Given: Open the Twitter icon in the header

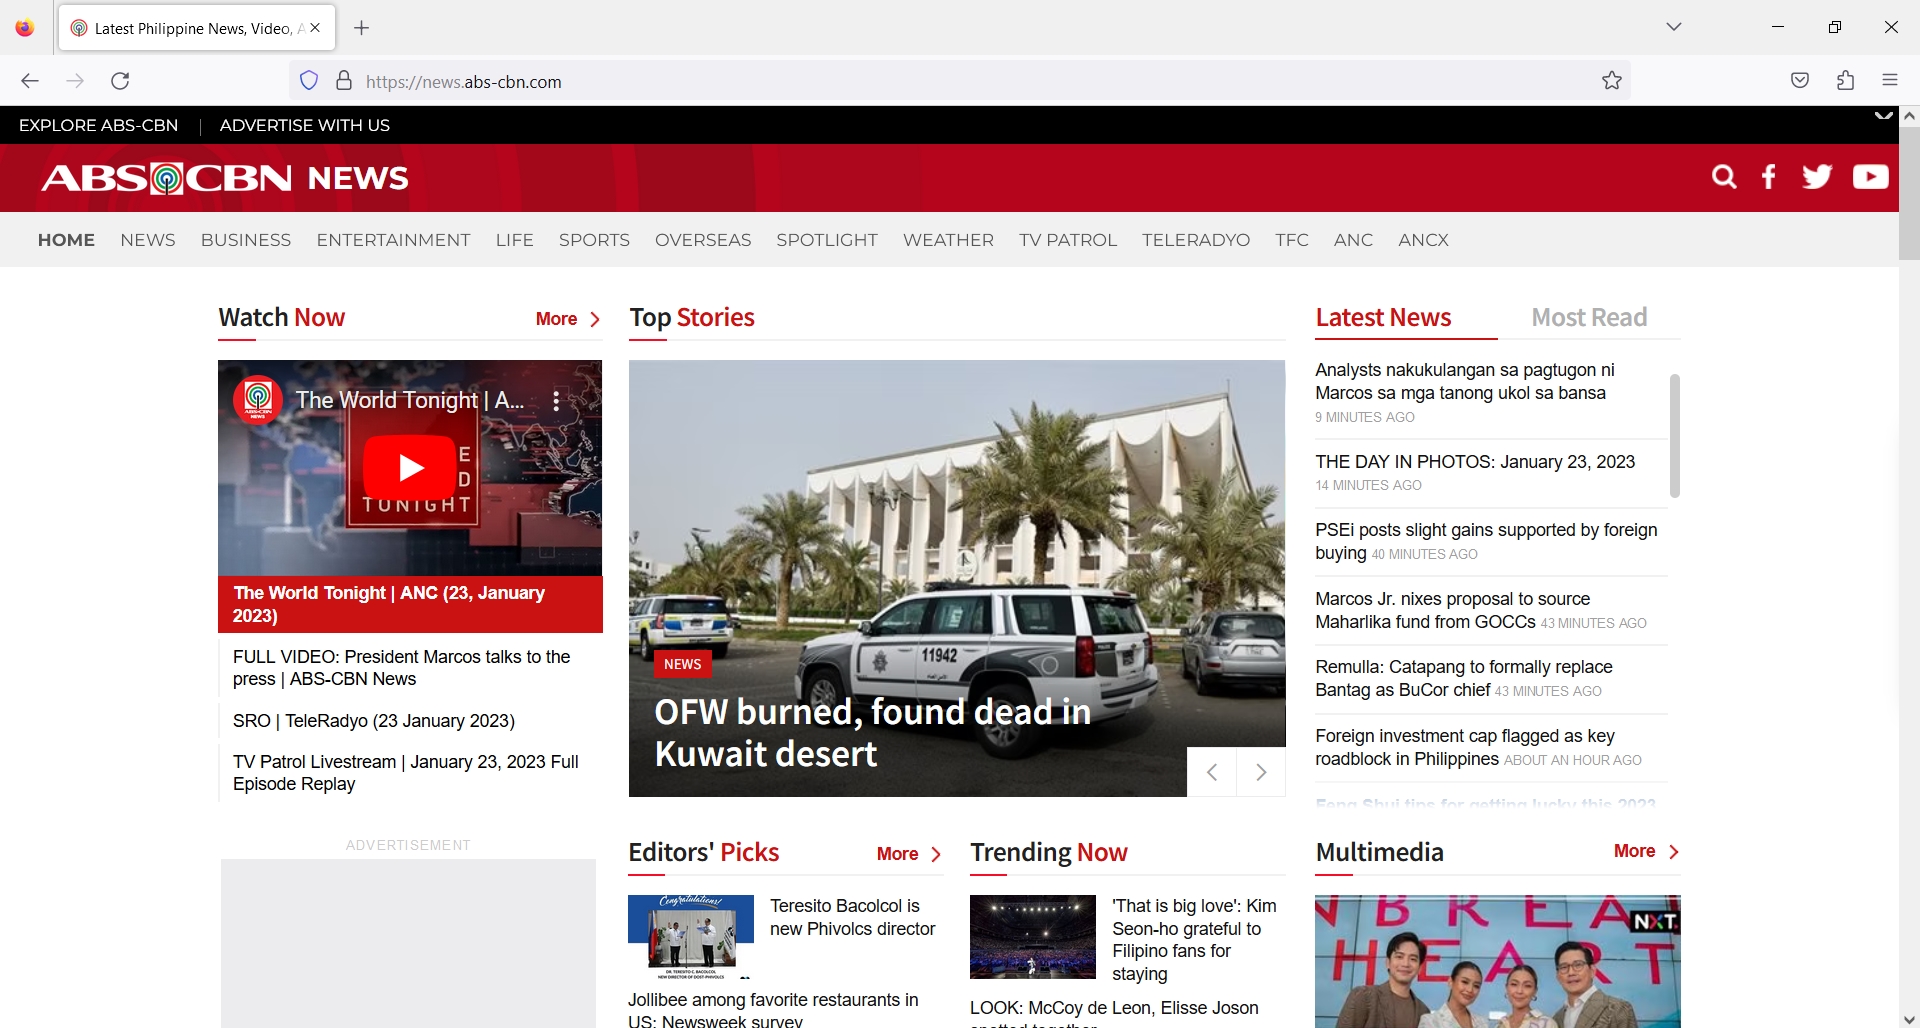Looking at the screenshot, I should point(1817,176).
